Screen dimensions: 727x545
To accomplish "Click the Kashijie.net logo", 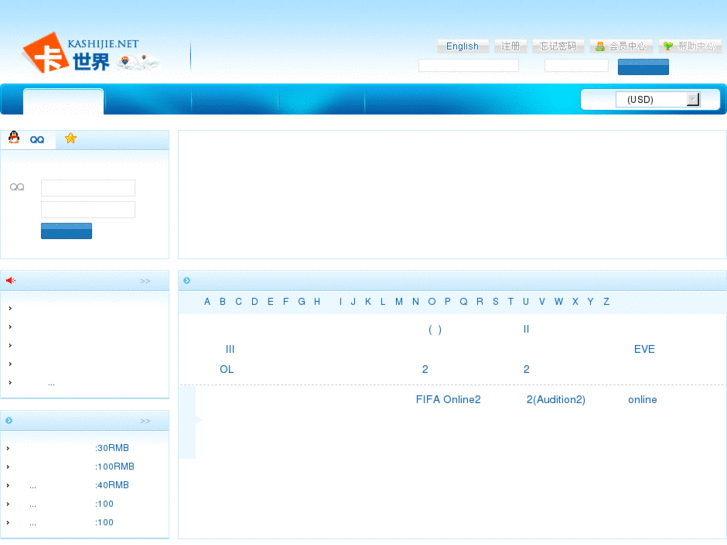I will click(90, 53).
